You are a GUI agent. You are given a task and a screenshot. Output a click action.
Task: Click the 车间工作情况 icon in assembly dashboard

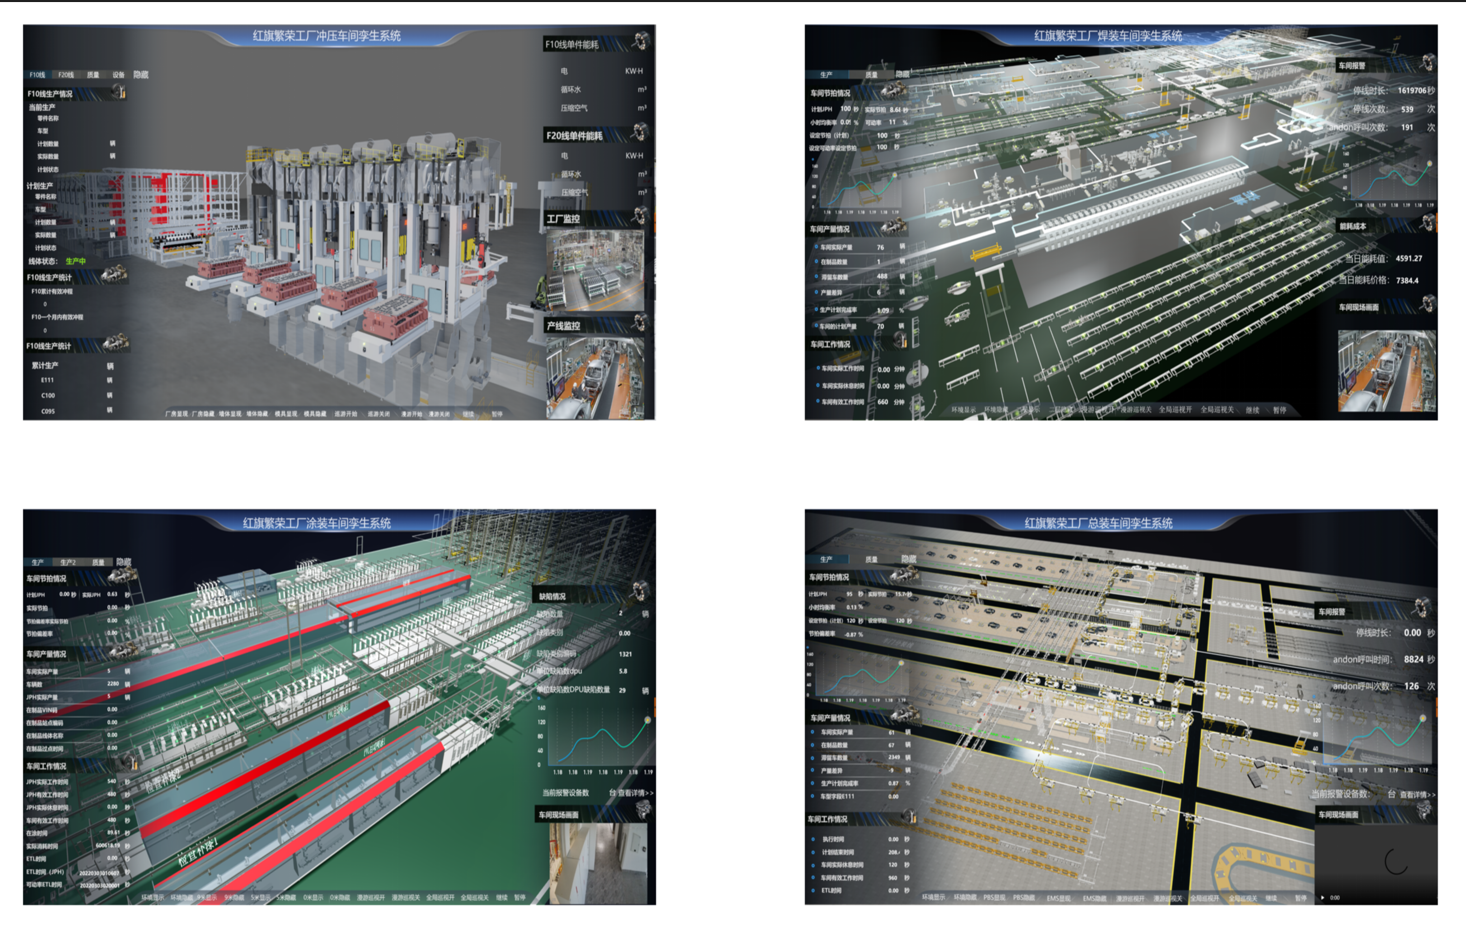point(910,817)
